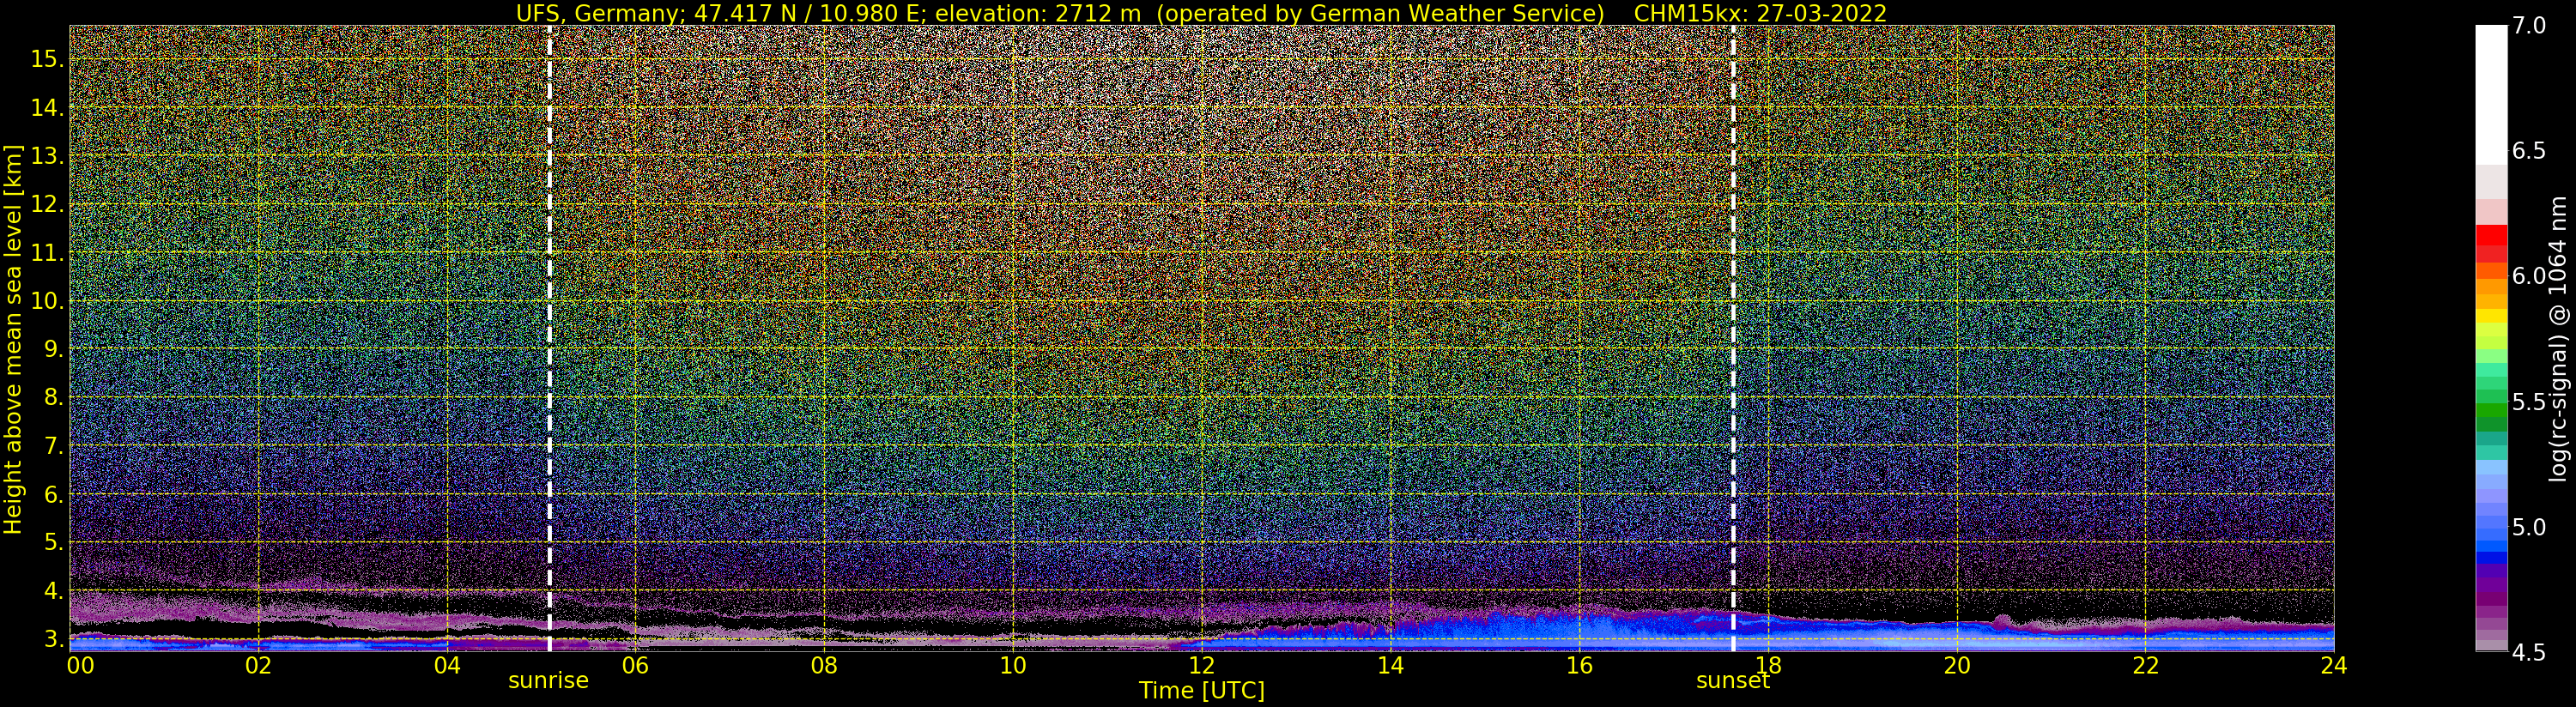Click the '3.' height tick label
This screenshot has height=707, width=2576.
coord(54,638)
